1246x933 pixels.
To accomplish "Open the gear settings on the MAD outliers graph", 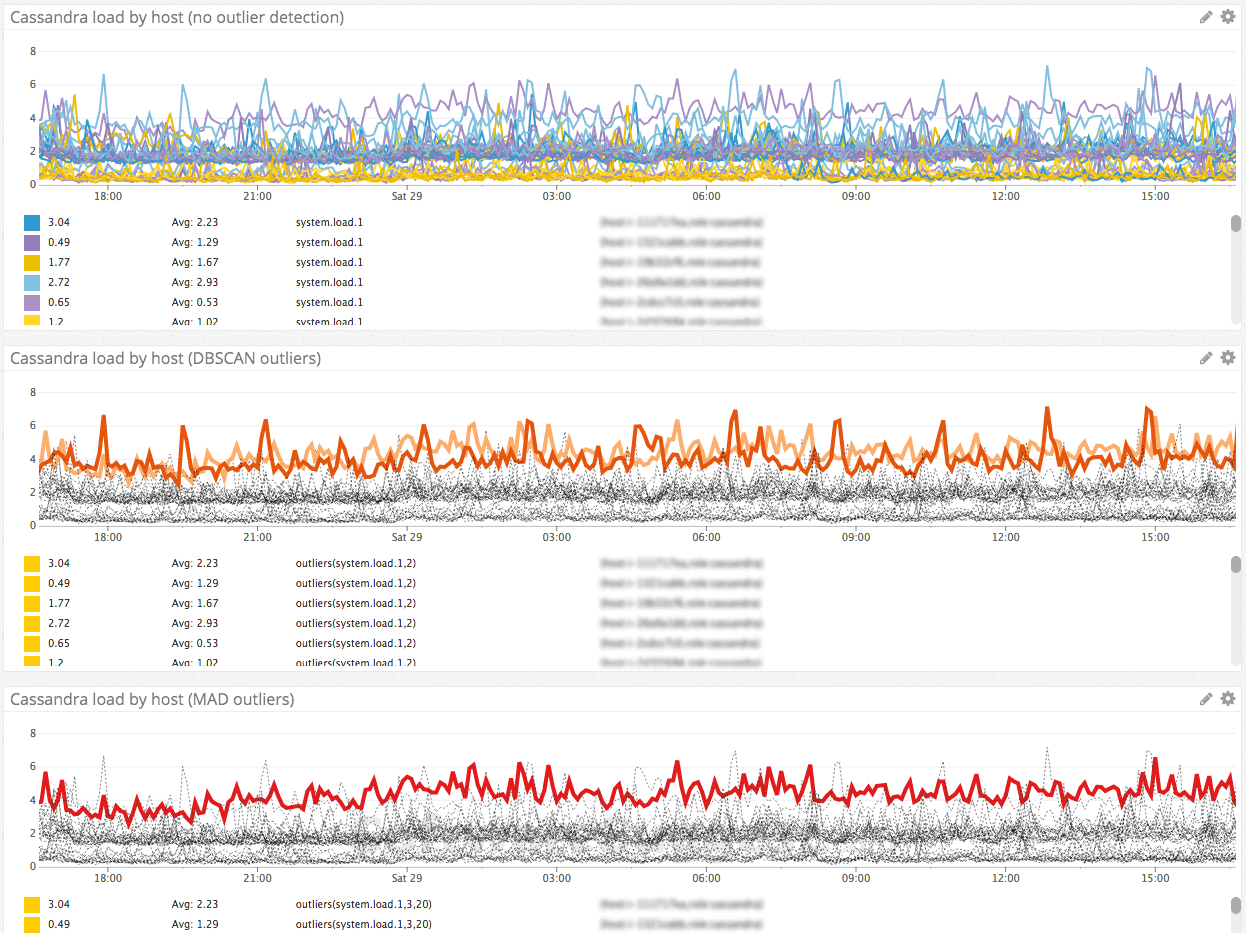I will pos(1228,699).
